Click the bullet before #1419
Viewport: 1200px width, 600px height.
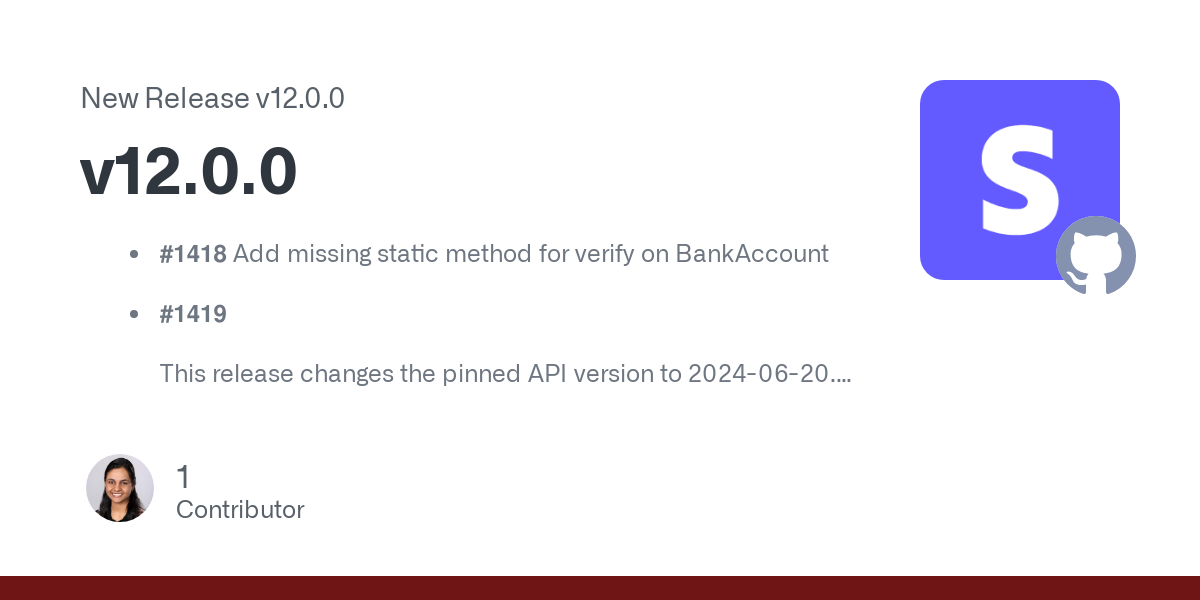pos(134,314)
